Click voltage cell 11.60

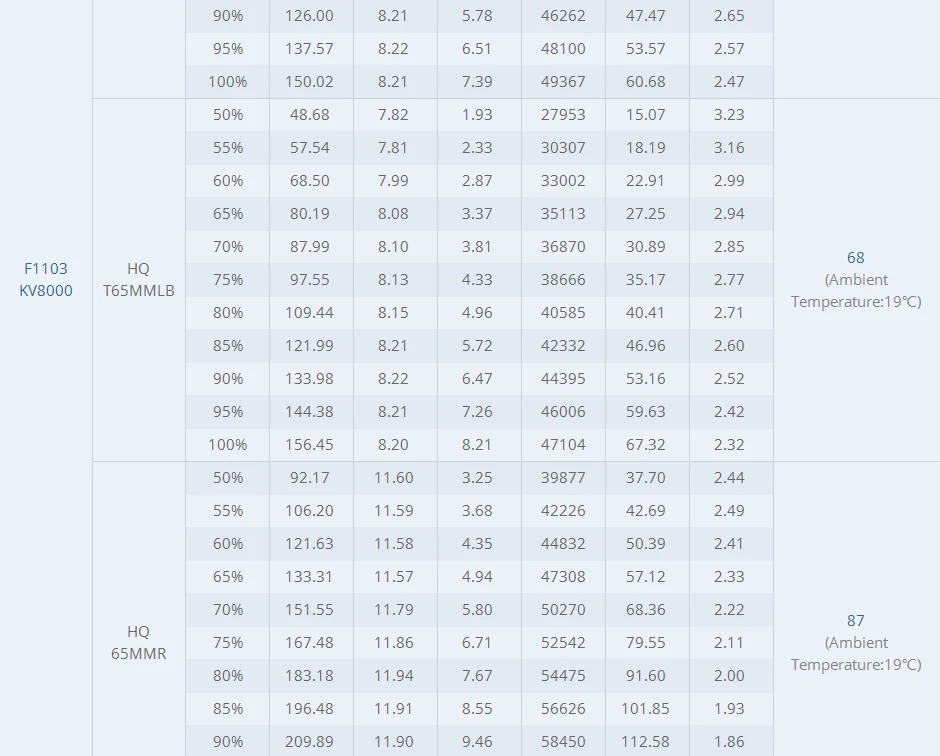394,478
